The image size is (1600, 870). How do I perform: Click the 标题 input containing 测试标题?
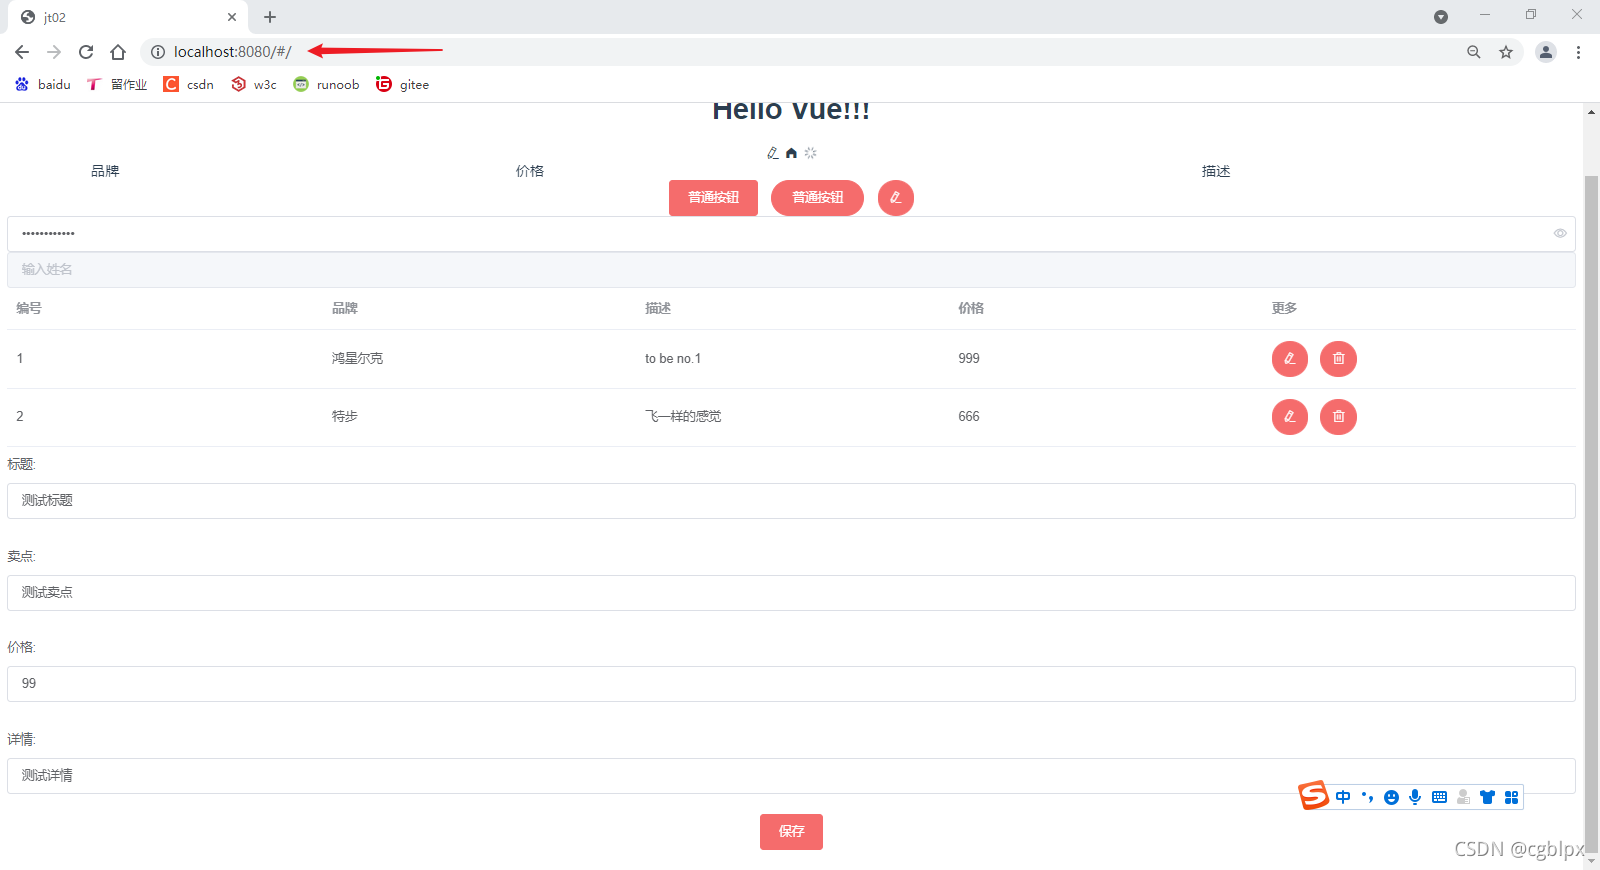coord(791,501)
